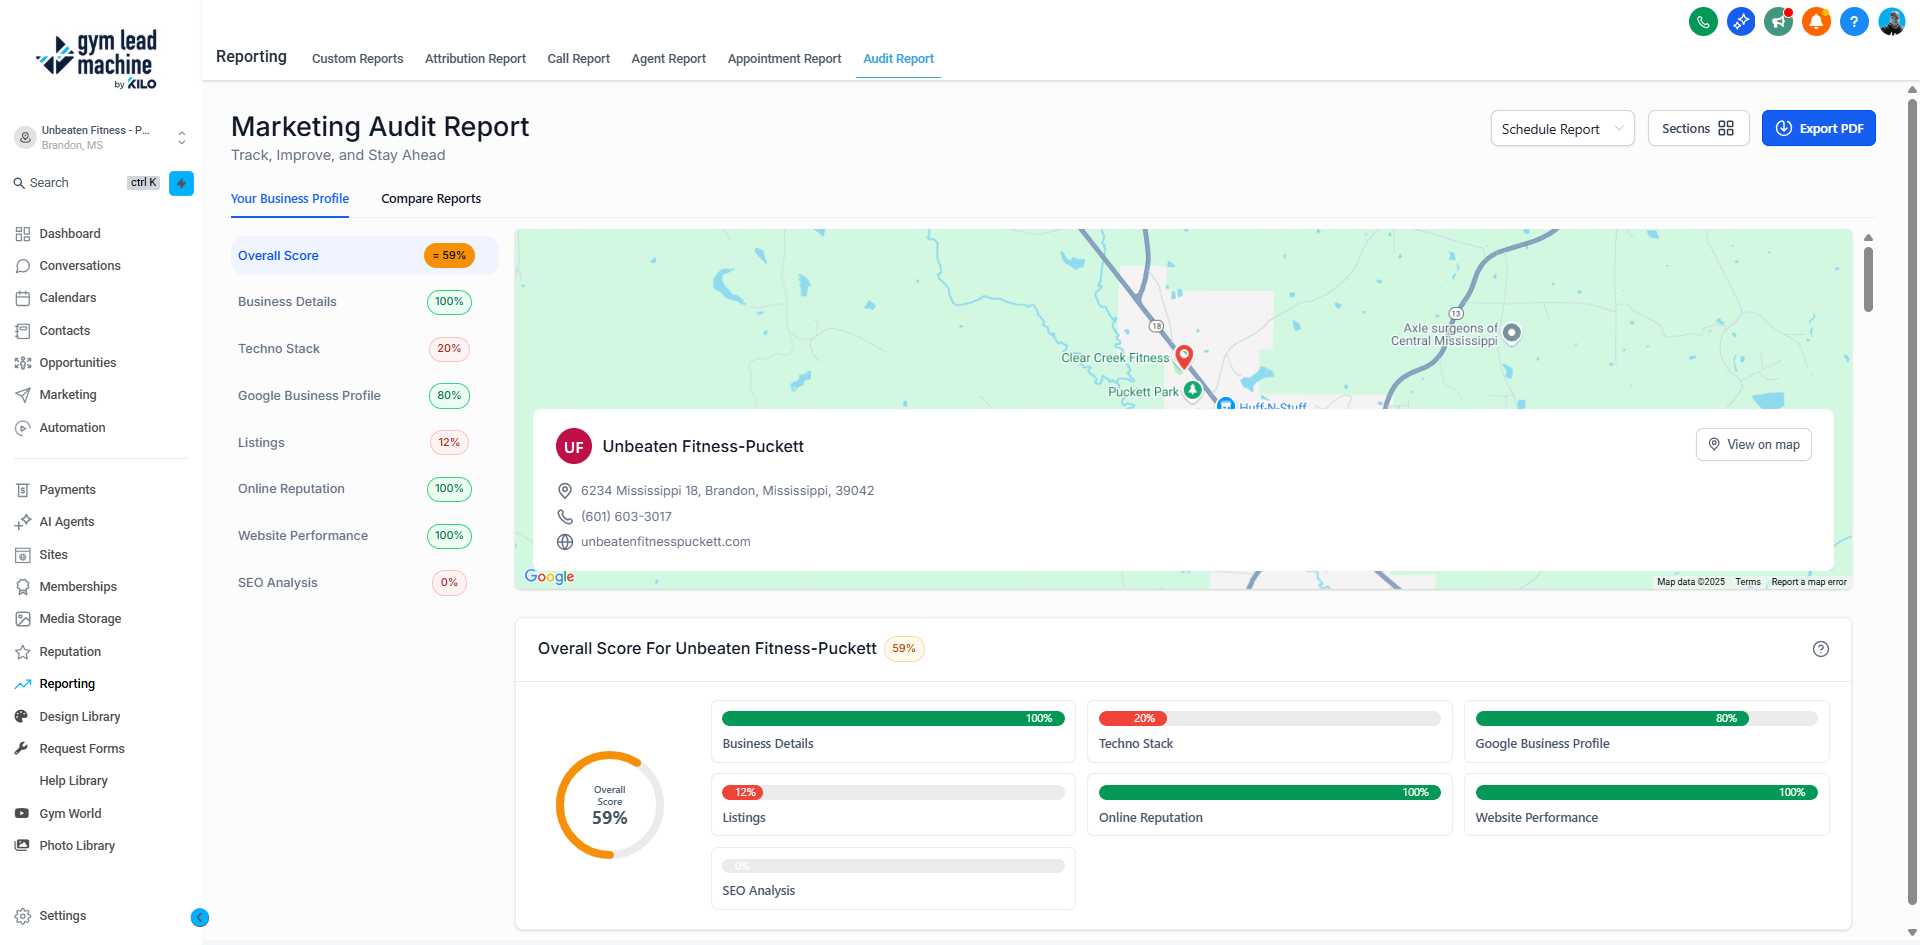
Task: Click the Settings gear icon
Action: [x=23, y=916]
